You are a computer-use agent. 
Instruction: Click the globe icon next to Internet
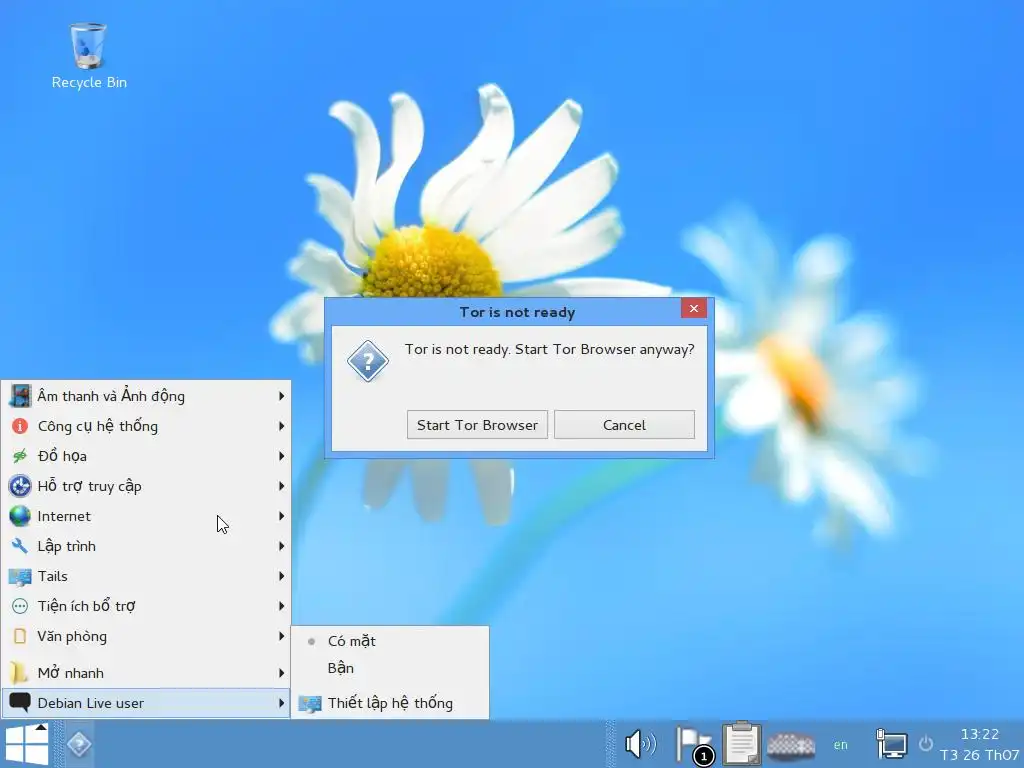(20, 516)
